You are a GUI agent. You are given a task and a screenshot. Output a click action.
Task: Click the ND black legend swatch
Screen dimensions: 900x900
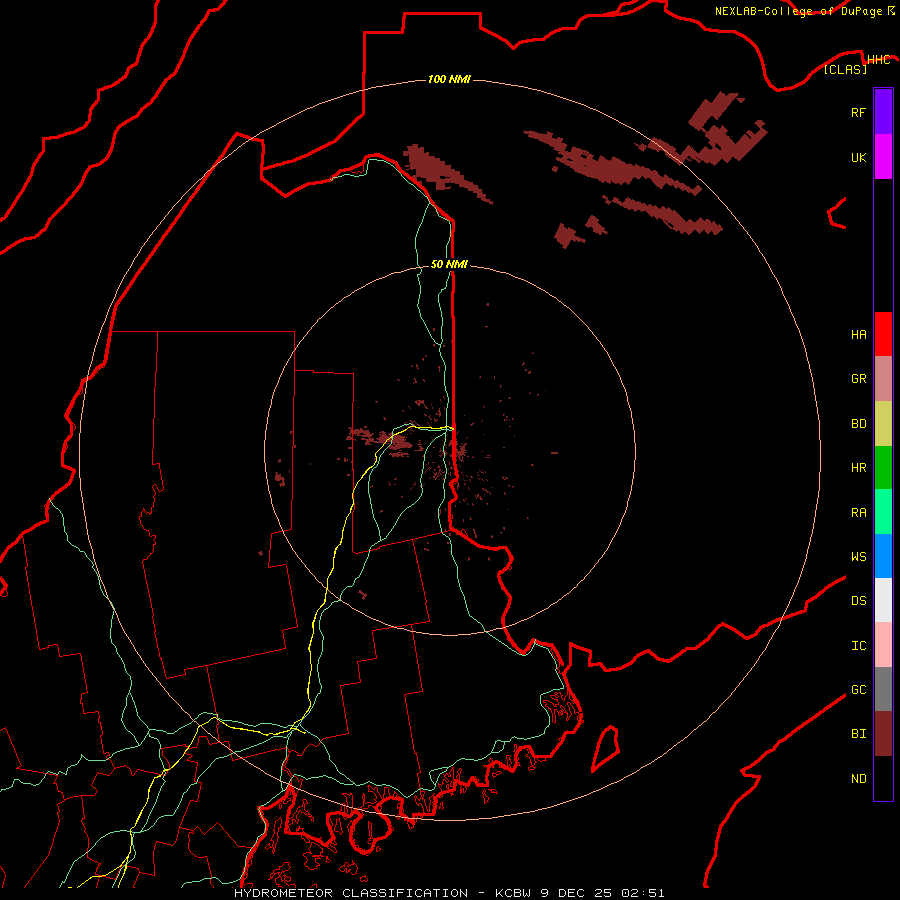click(x=883, y=778)
